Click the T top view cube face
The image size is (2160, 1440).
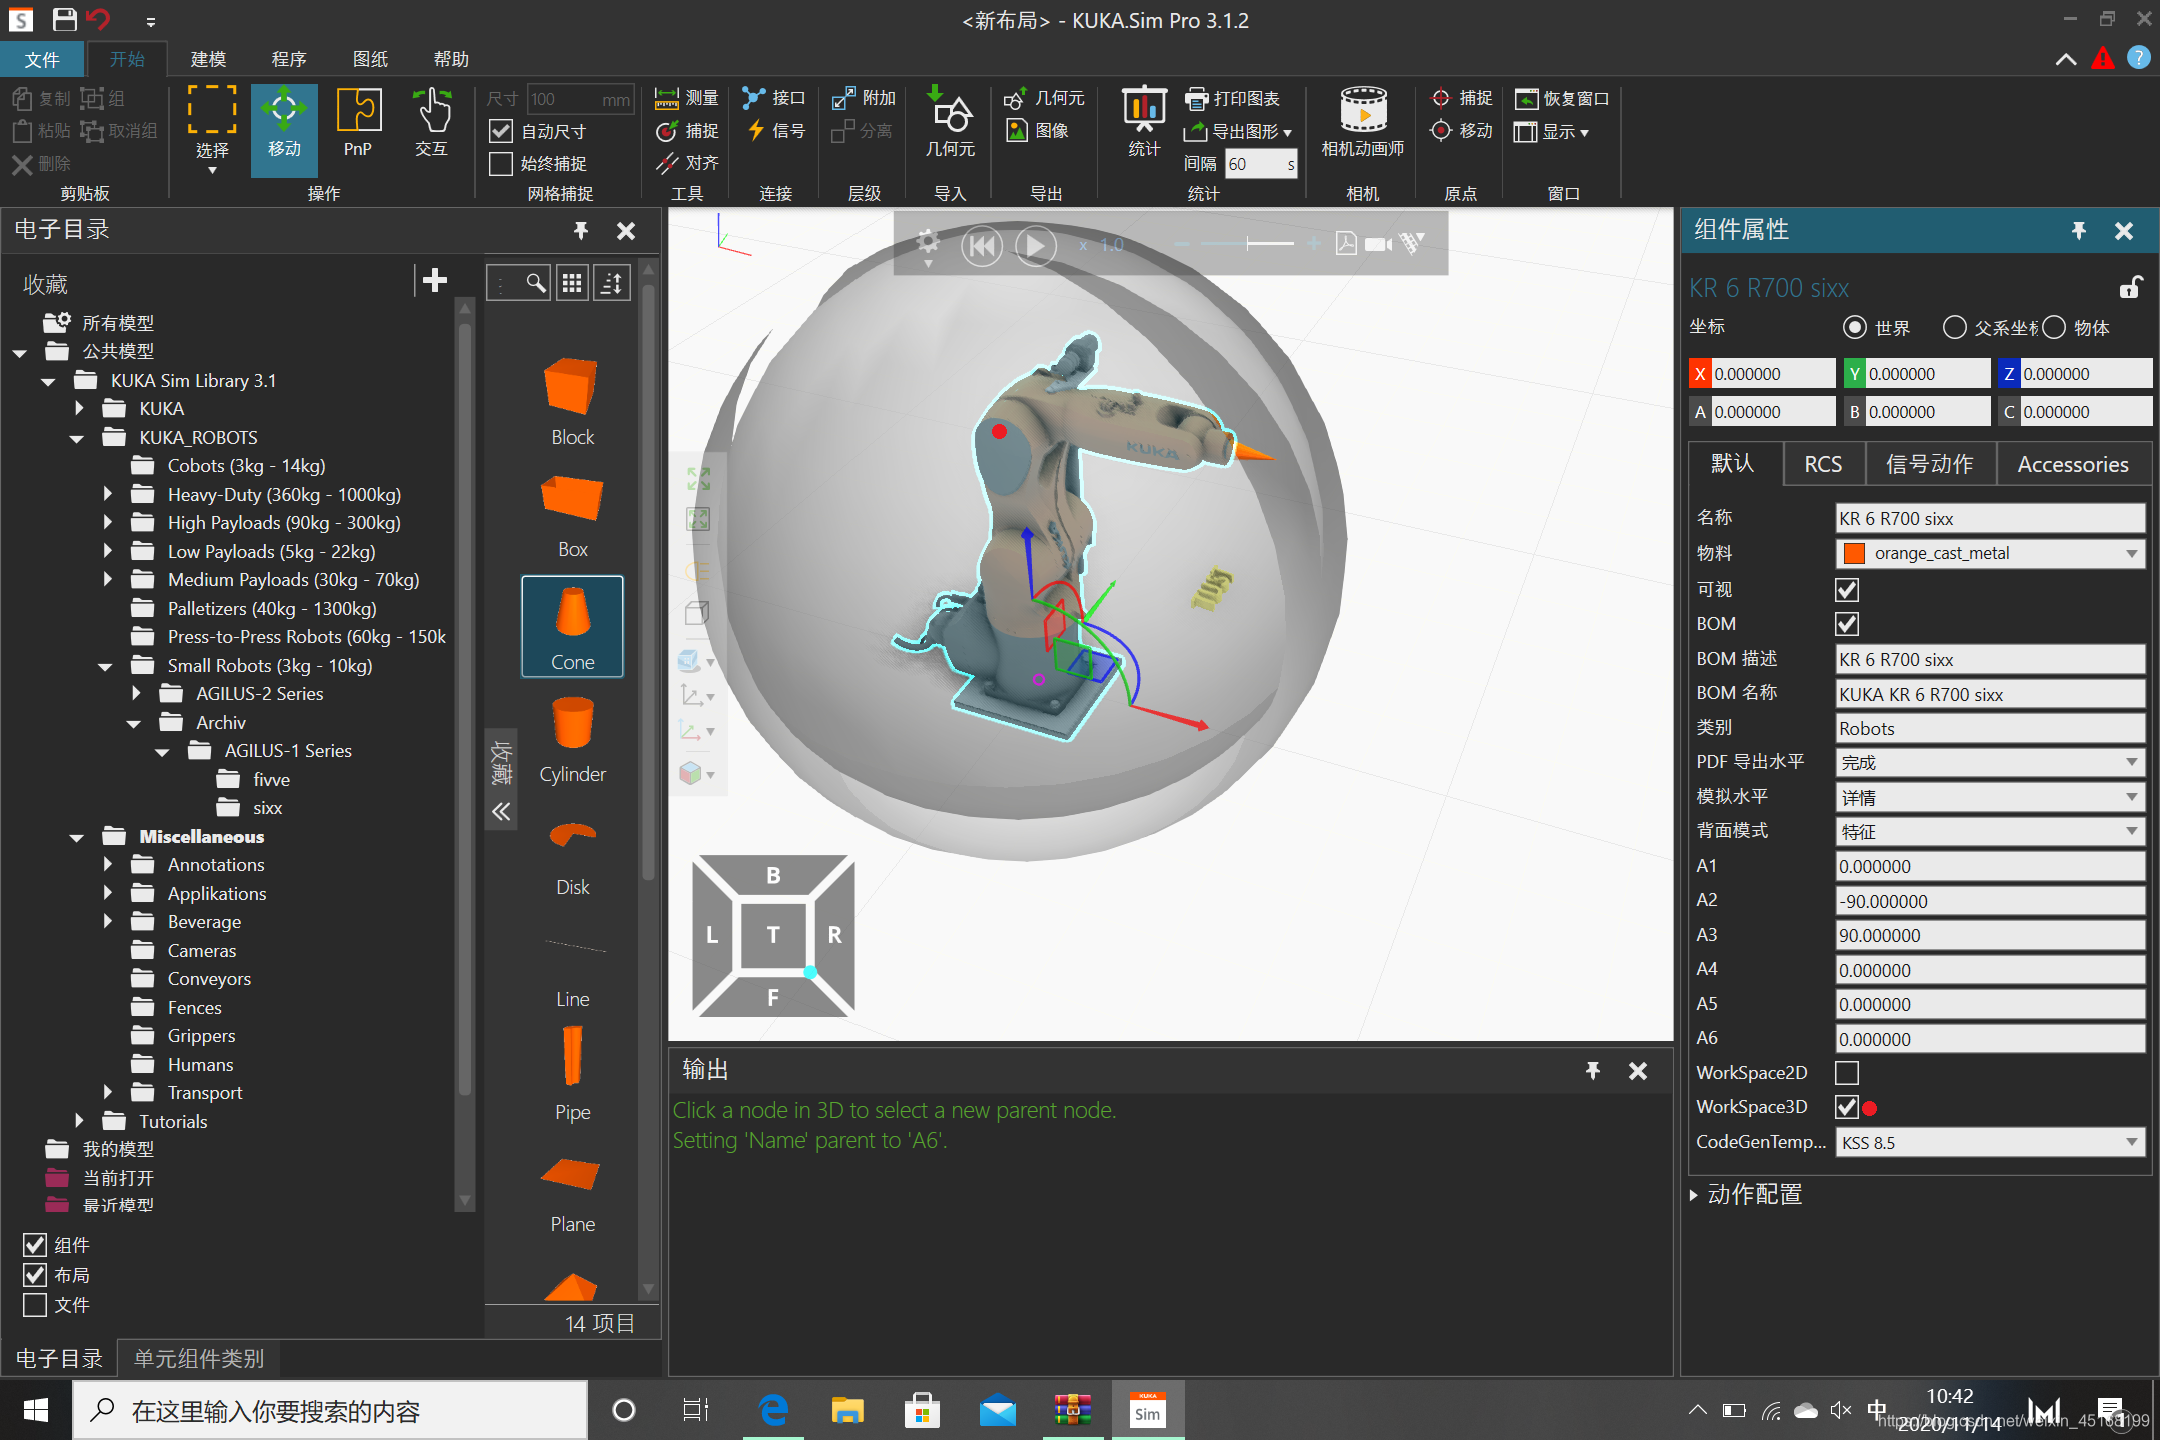point(773,935)
